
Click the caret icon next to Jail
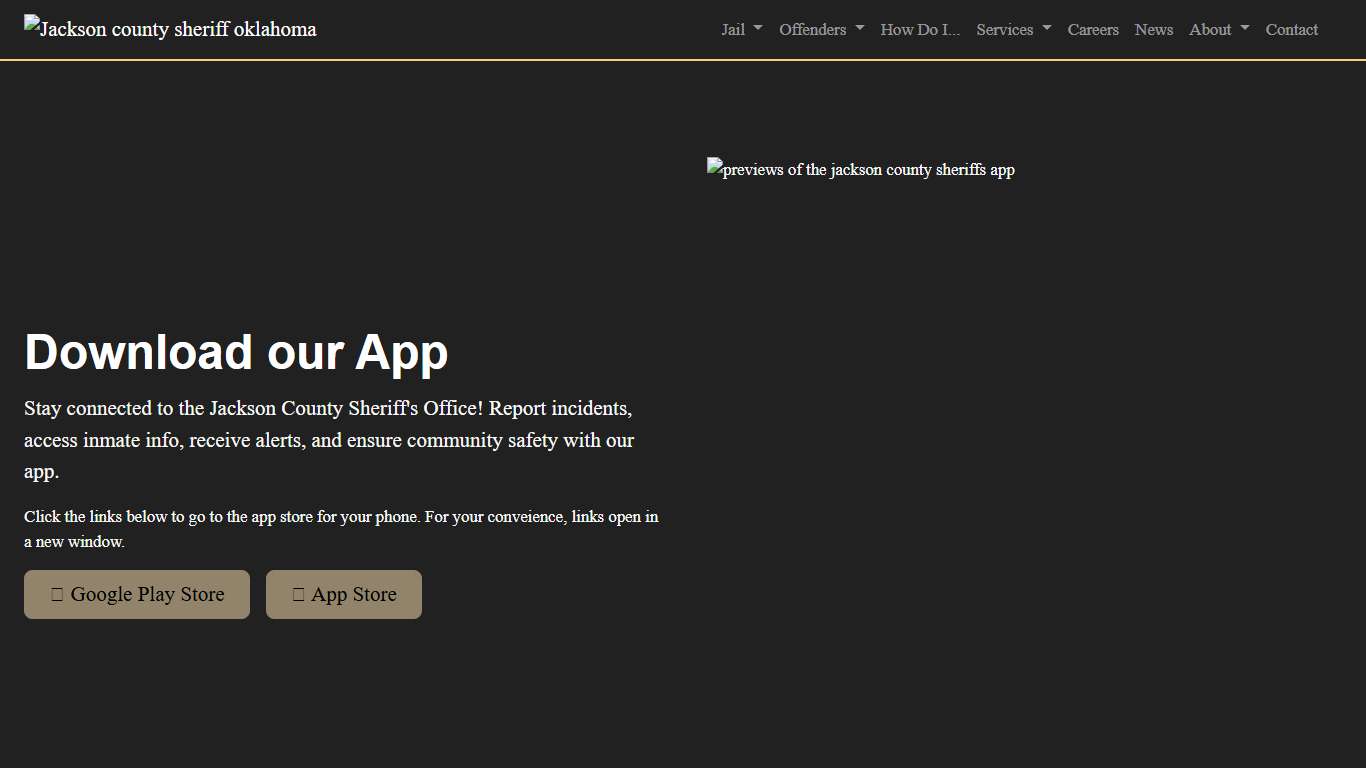[x=757, y=30]
